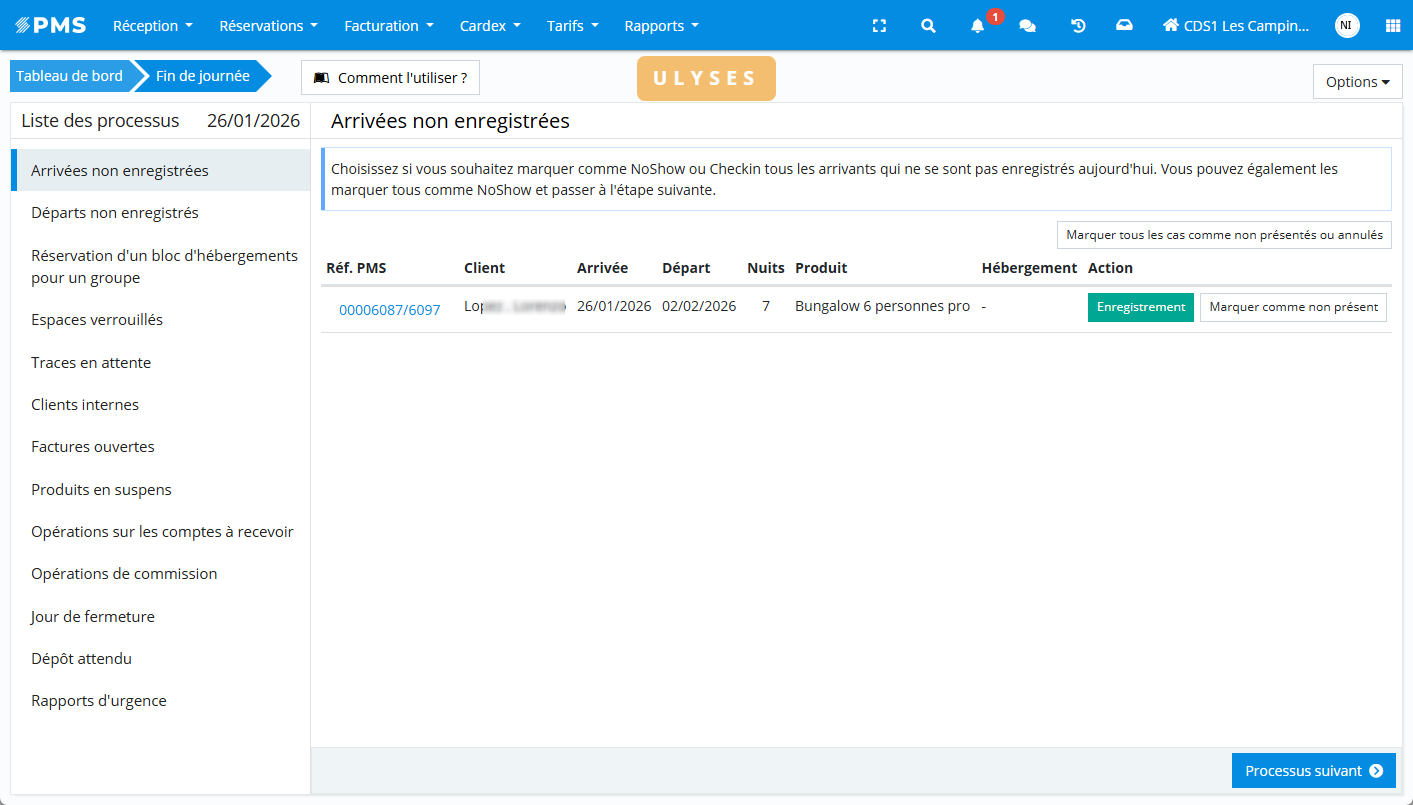Image resolution: width=1413 pixels, height=805 pixels.
Task: Open the search magnifier icon
Action: 928,26
